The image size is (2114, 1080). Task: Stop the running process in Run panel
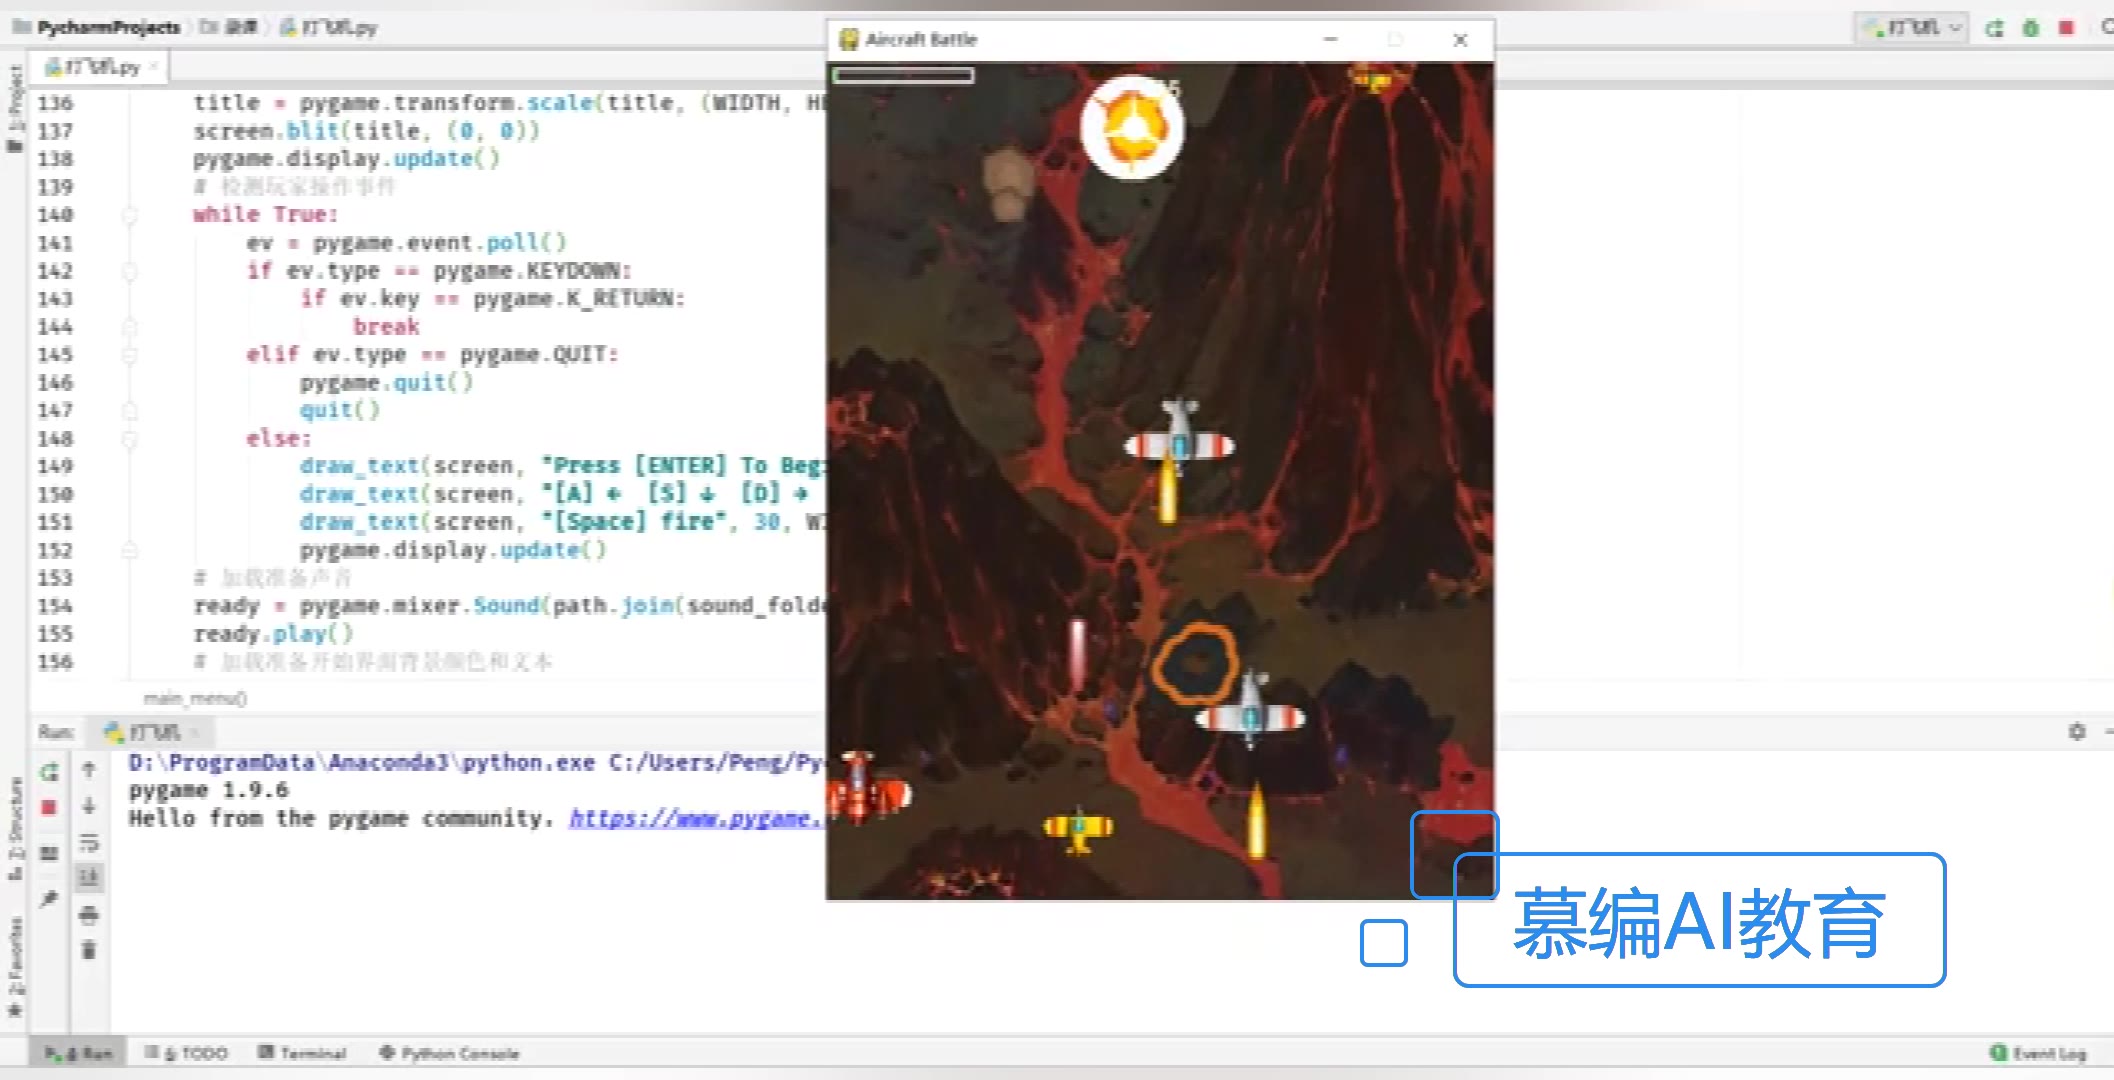(x=49, y=808)
